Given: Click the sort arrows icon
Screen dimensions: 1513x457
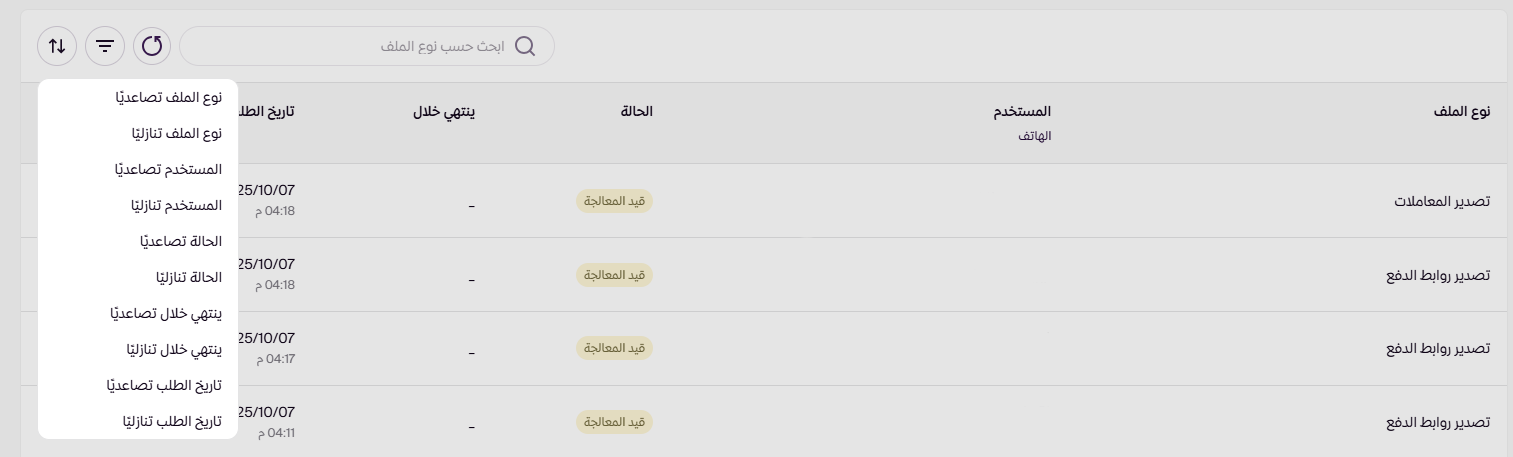Looking at the screenshot, I should [x=57, y=46].
